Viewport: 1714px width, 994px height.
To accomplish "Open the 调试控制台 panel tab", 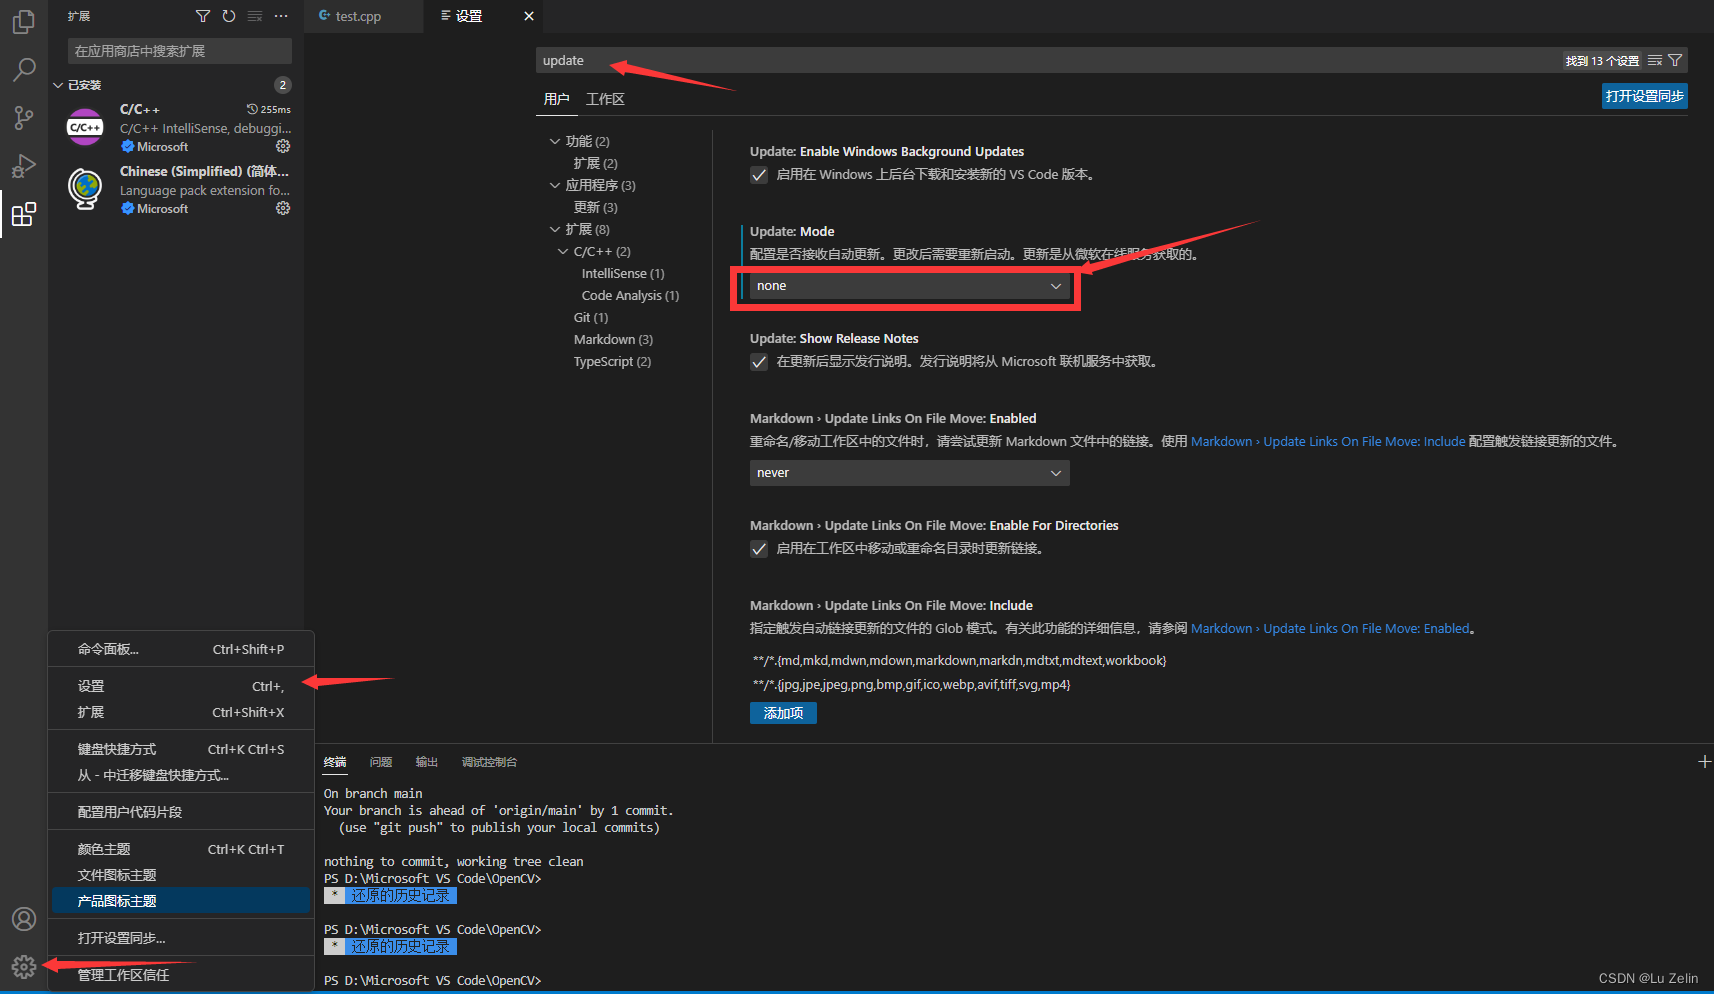I will coord(489,762).
